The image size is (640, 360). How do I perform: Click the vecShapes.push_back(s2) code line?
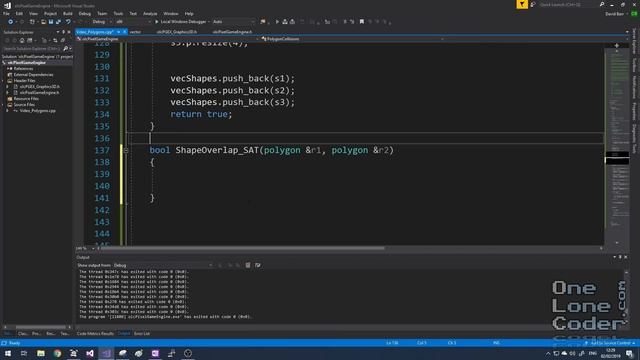pyautogui.click(x=232, y=91)
